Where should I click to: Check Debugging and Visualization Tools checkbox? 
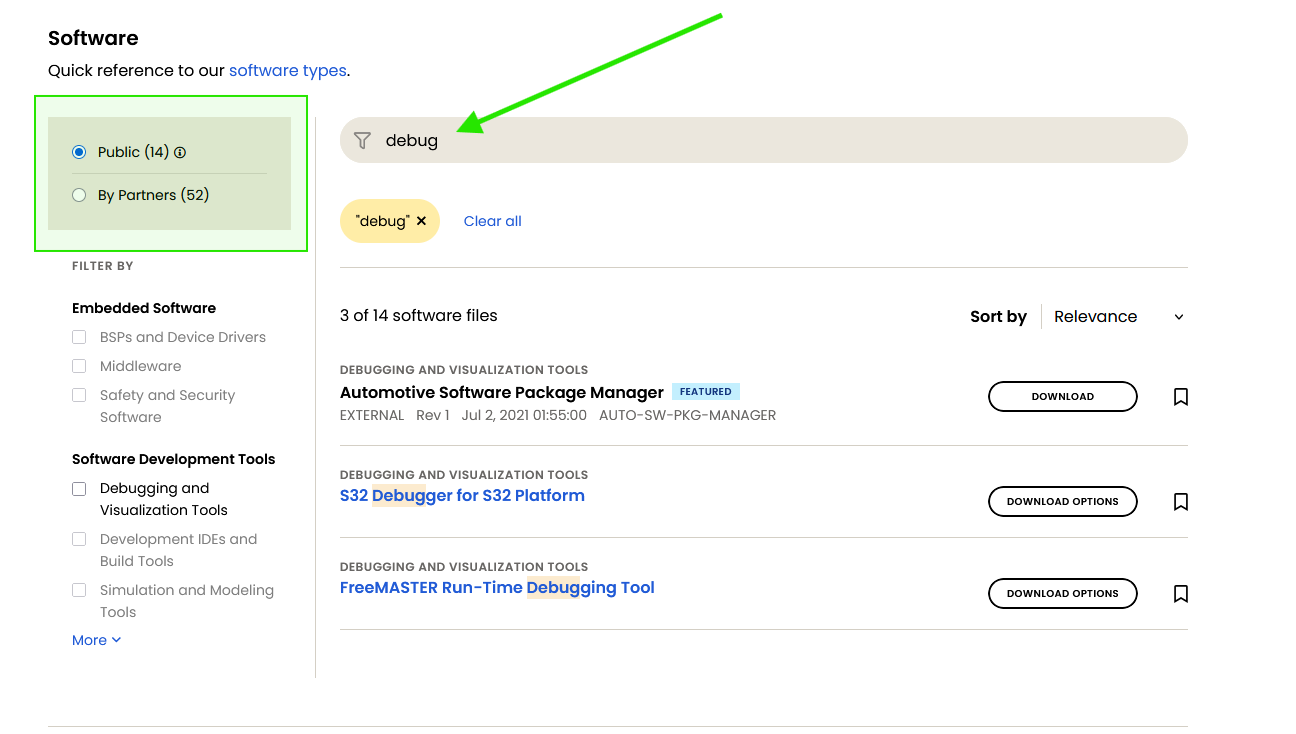[x=79, y=489]
